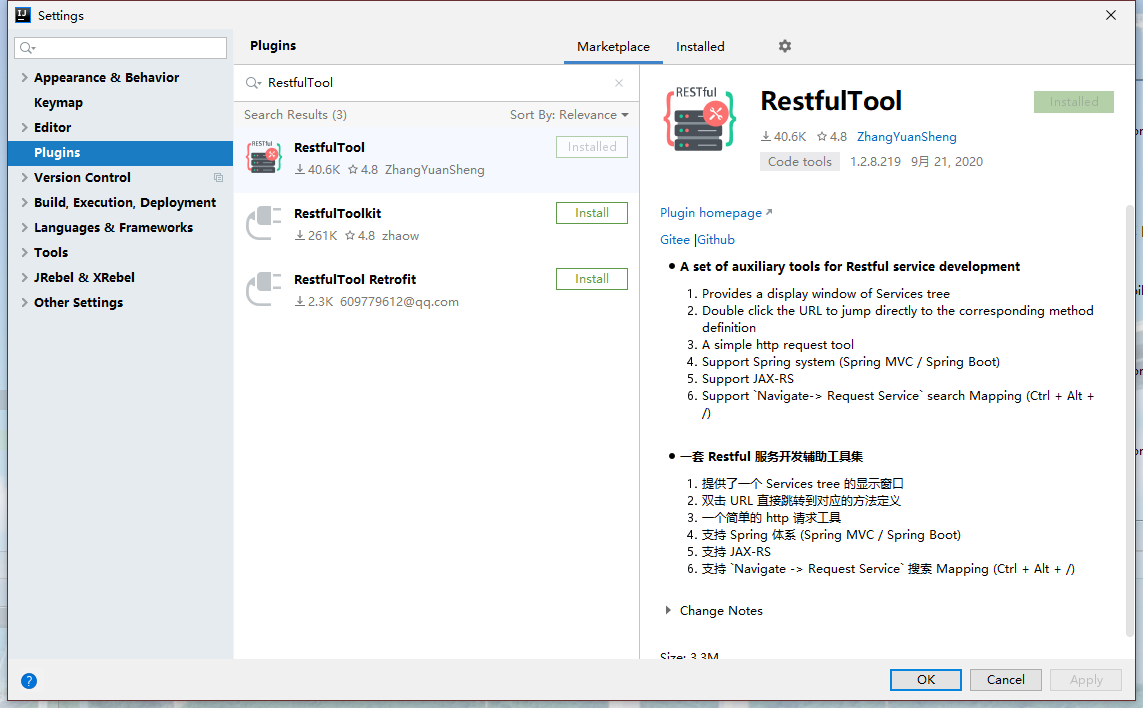Click the RestfulToolkit plugin icon
Screen dimensions: 1143x708
coord(264,224)
